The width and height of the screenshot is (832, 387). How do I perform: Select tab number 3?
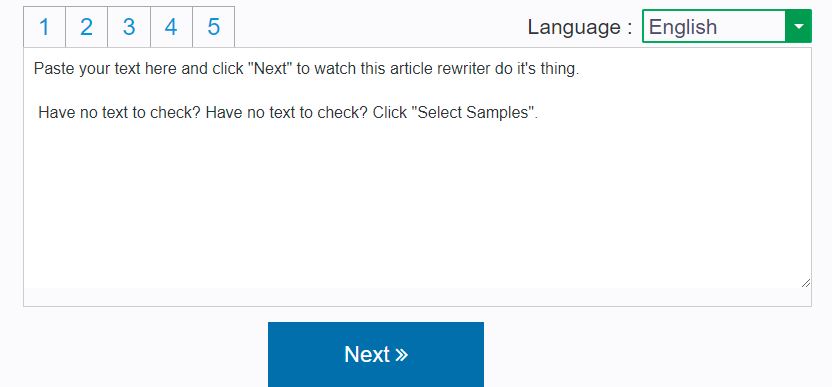tap(129, 27)
